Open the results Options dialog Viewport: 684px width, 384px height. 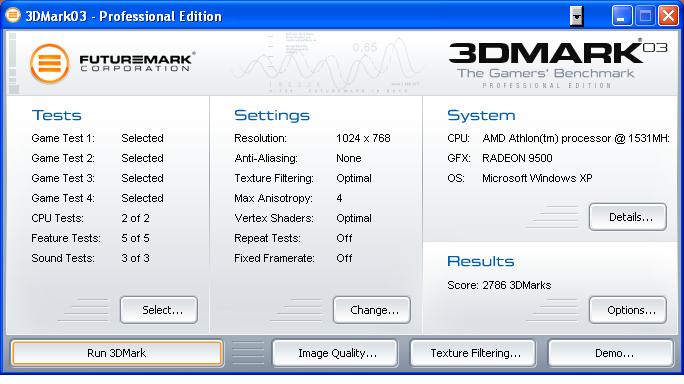[x=628, y=310]
